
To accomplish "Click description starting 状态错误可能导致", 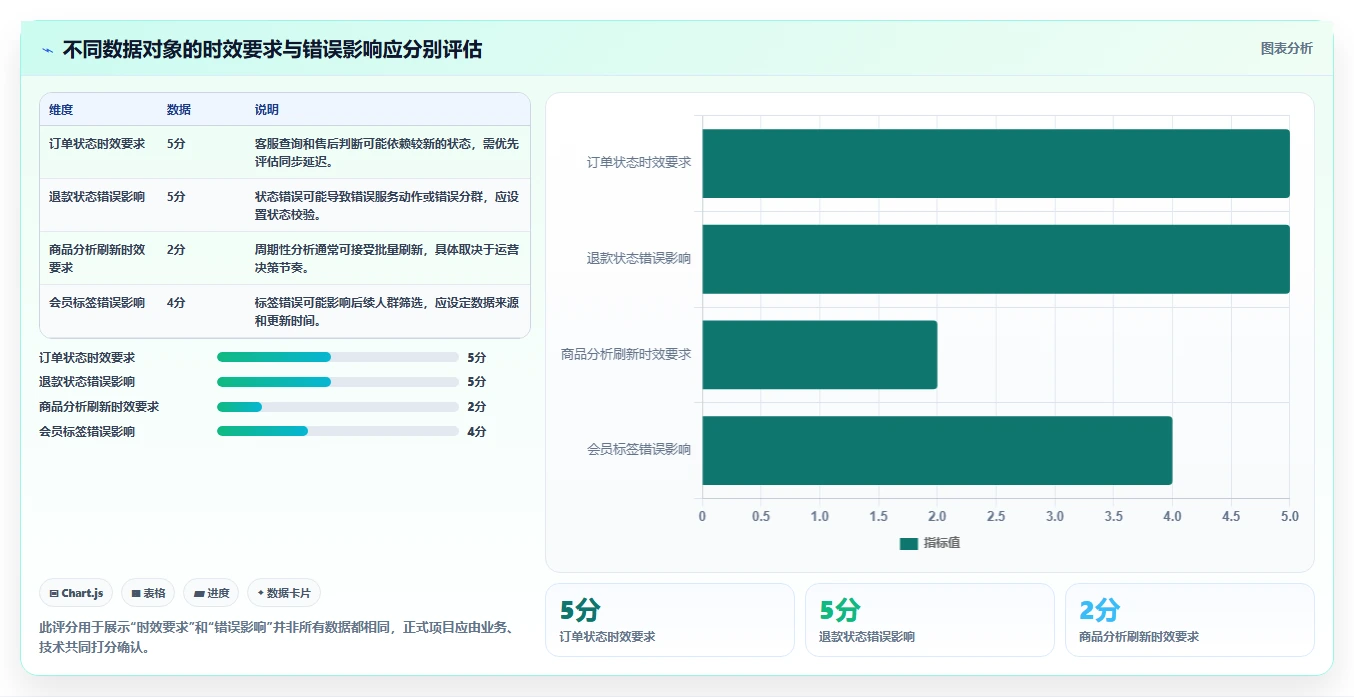I will click(387, 205).
